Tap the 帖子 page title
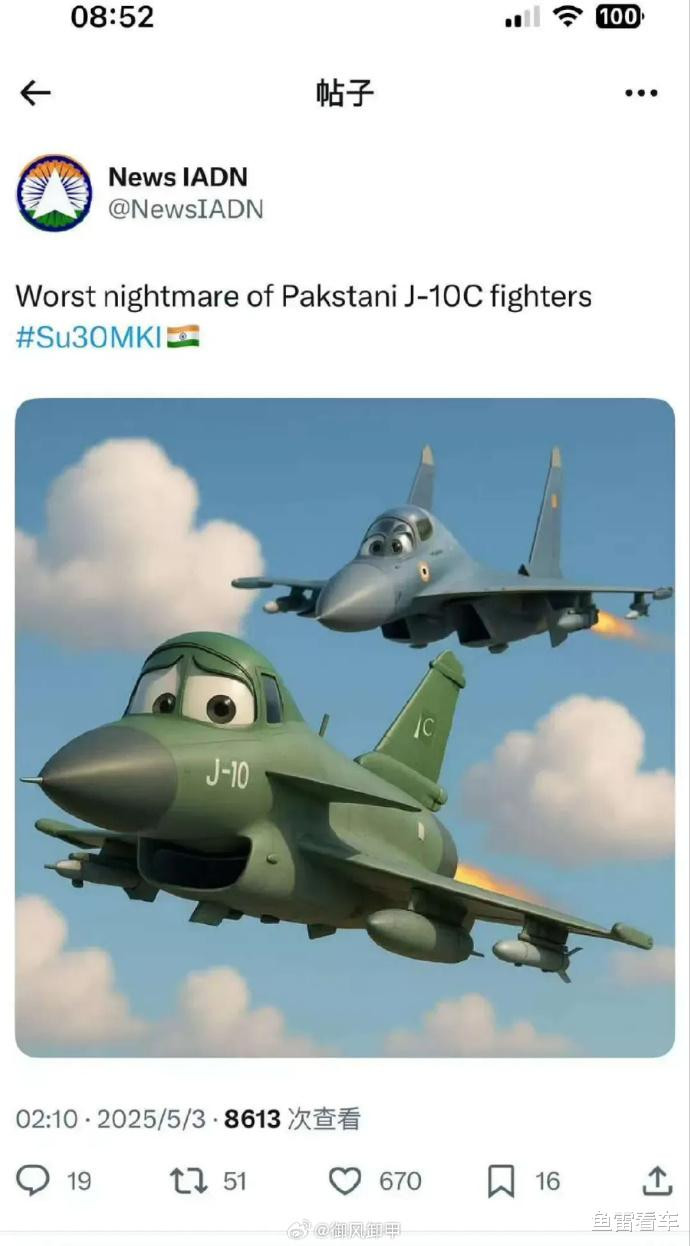 (345, 93)
